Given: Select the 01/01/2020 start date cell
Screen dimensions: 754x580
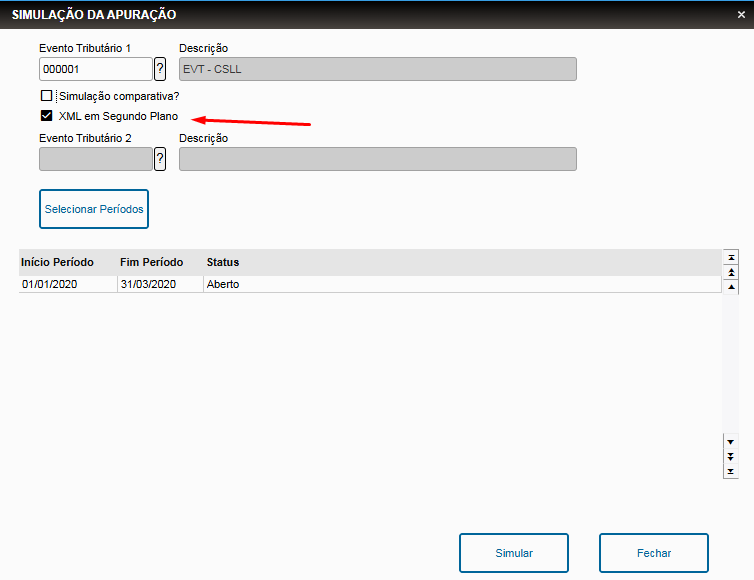Looking at the screenshot, I should coord(68,284).
